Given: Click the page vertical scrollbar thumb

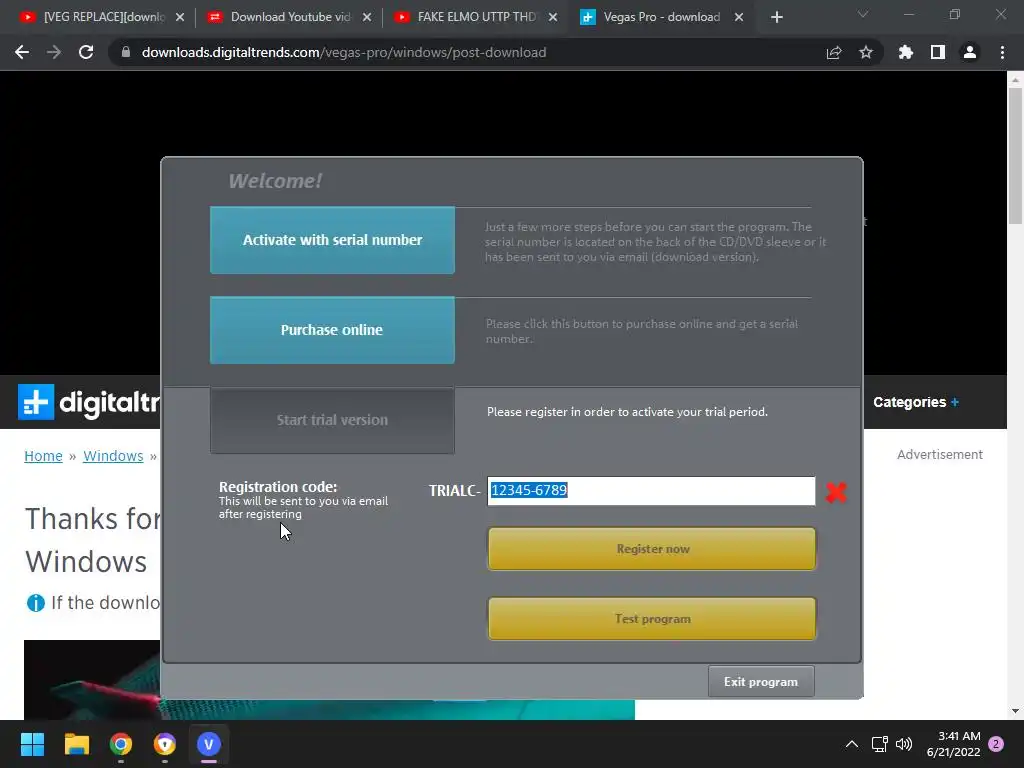Looking at the screenshot, I should 1015,155.
